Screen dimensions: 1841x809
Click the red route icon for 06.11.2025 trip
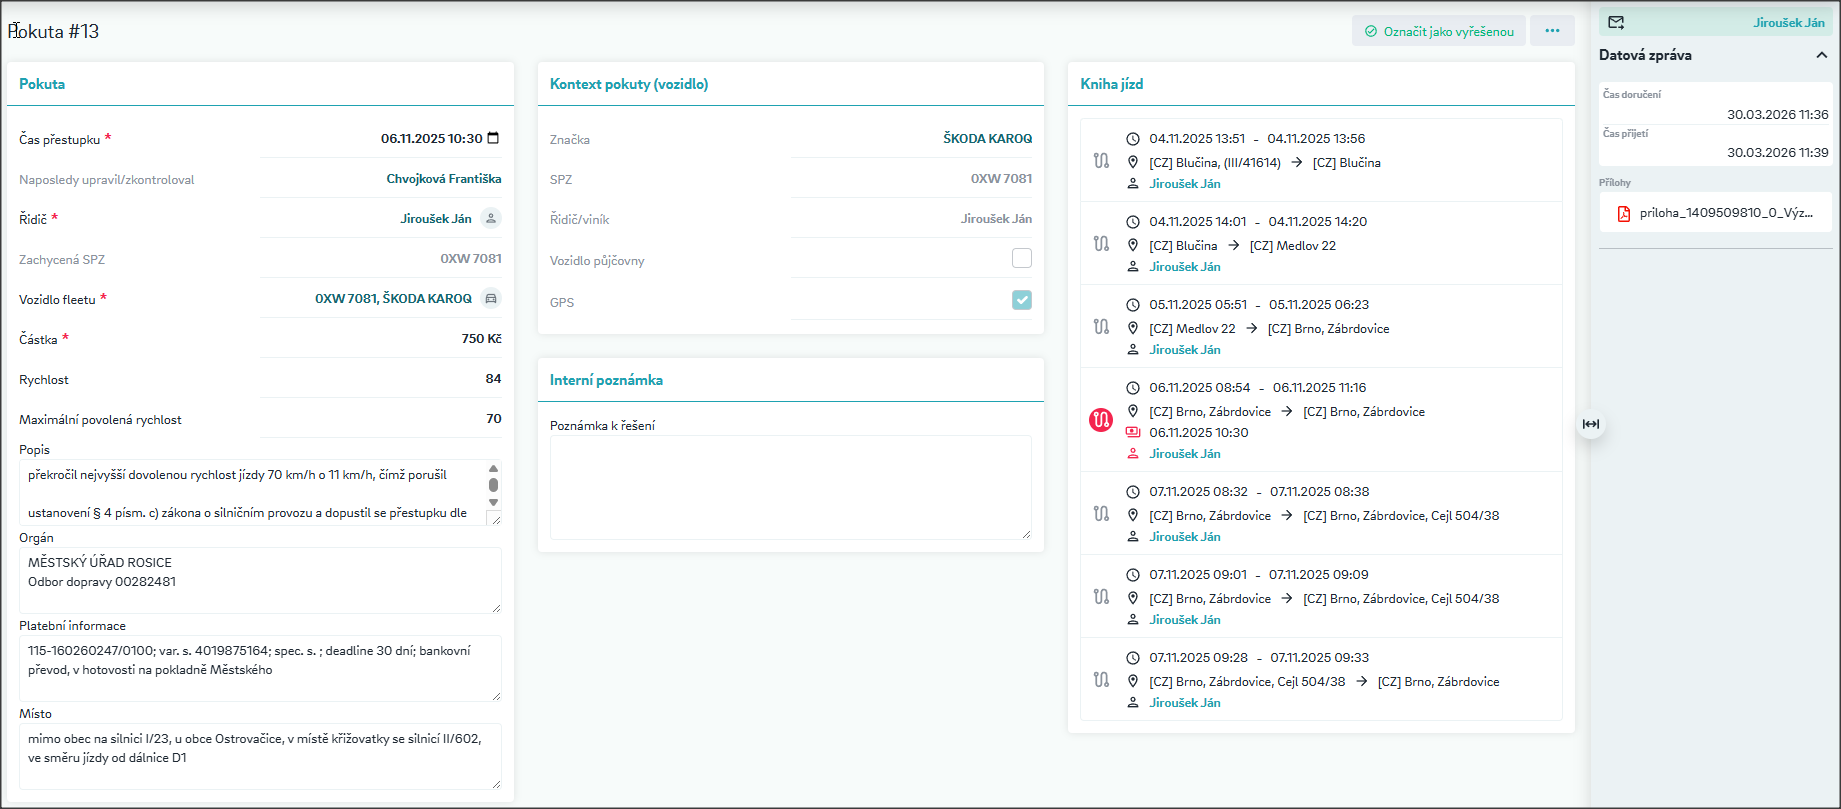pos(1101,420)
